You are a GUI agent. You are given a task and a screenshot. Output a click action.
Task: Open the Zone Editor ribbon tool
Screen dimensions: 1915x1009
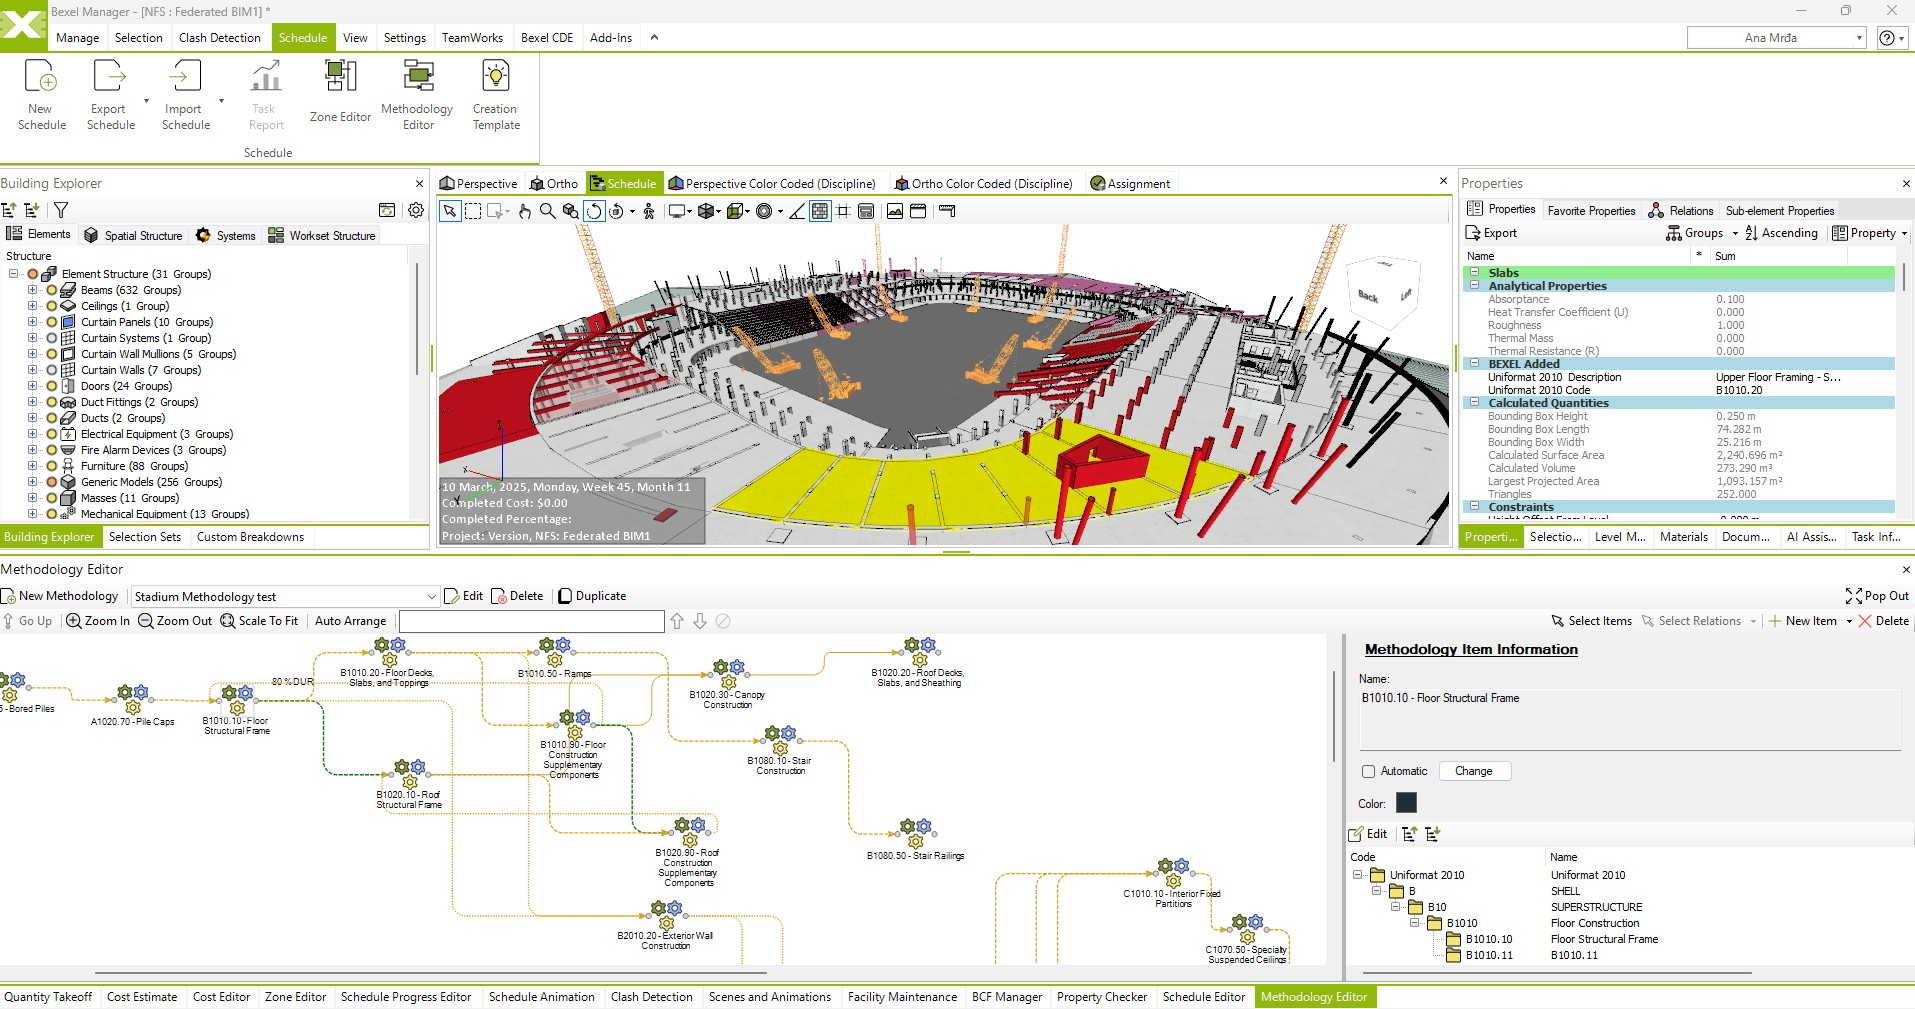click(x=340, y=92)
